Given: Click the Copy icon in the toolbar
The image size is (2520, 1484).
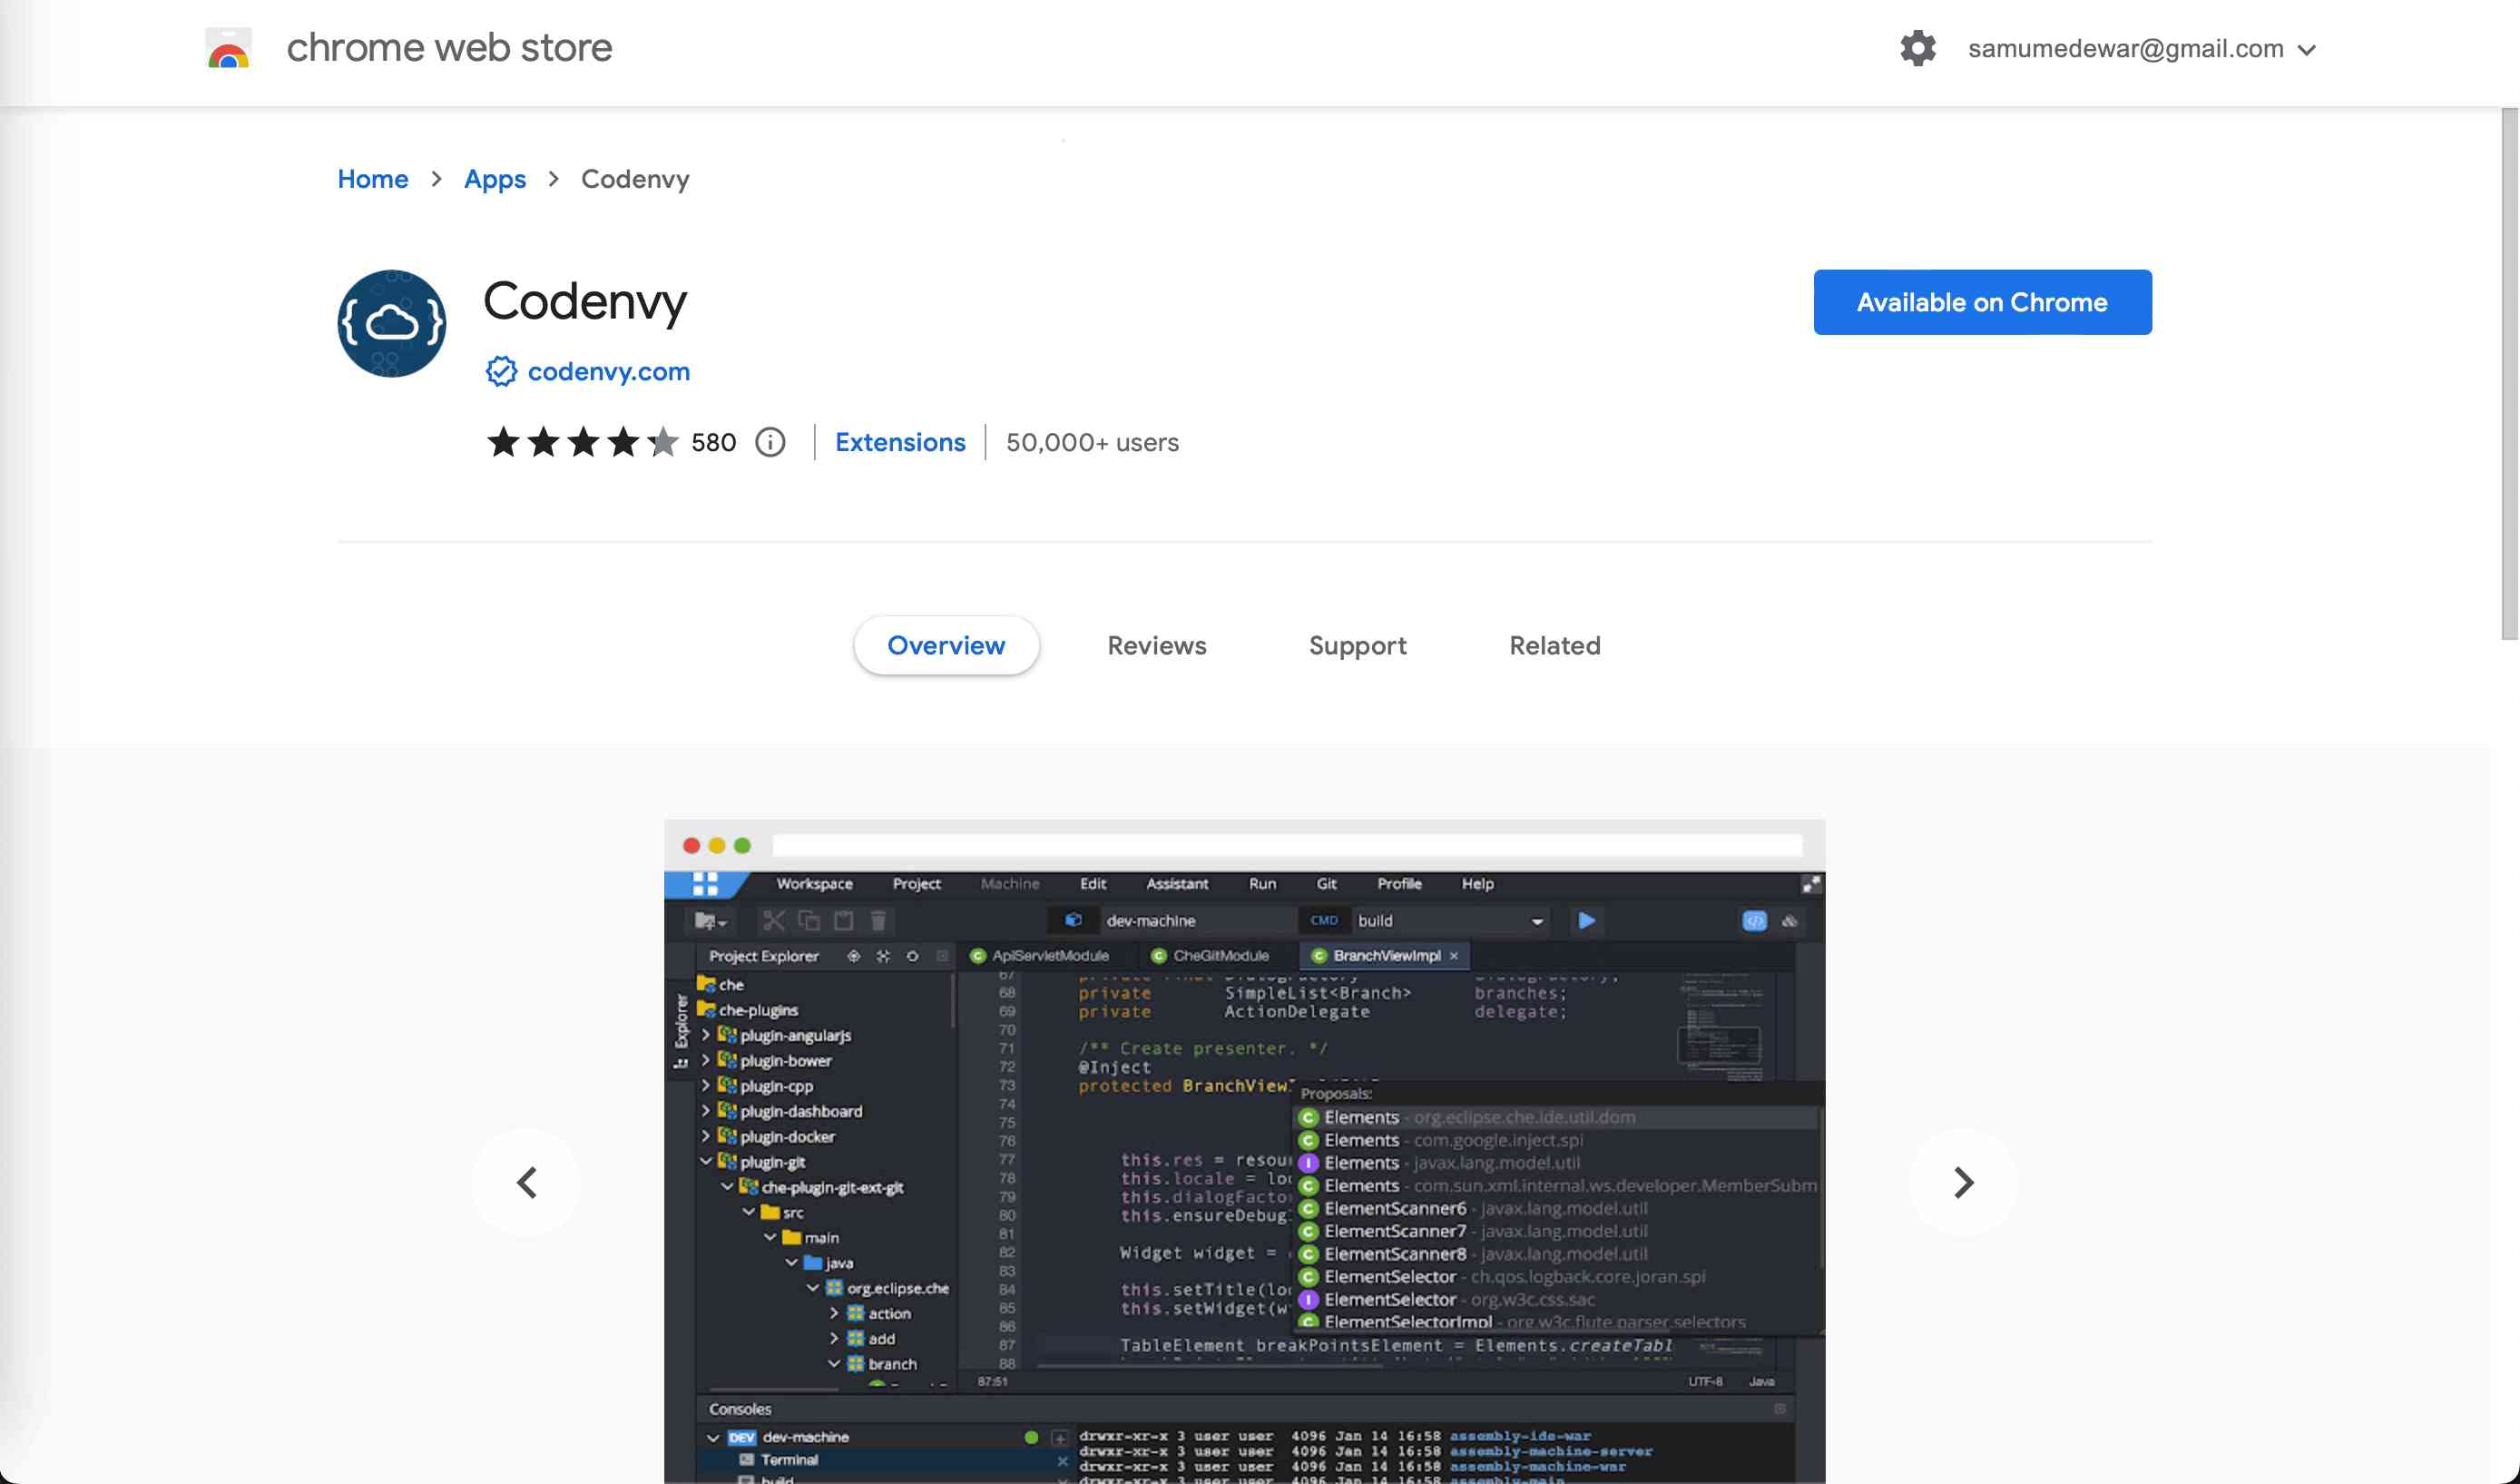Looking at the screenshot, I should point(810,920).
